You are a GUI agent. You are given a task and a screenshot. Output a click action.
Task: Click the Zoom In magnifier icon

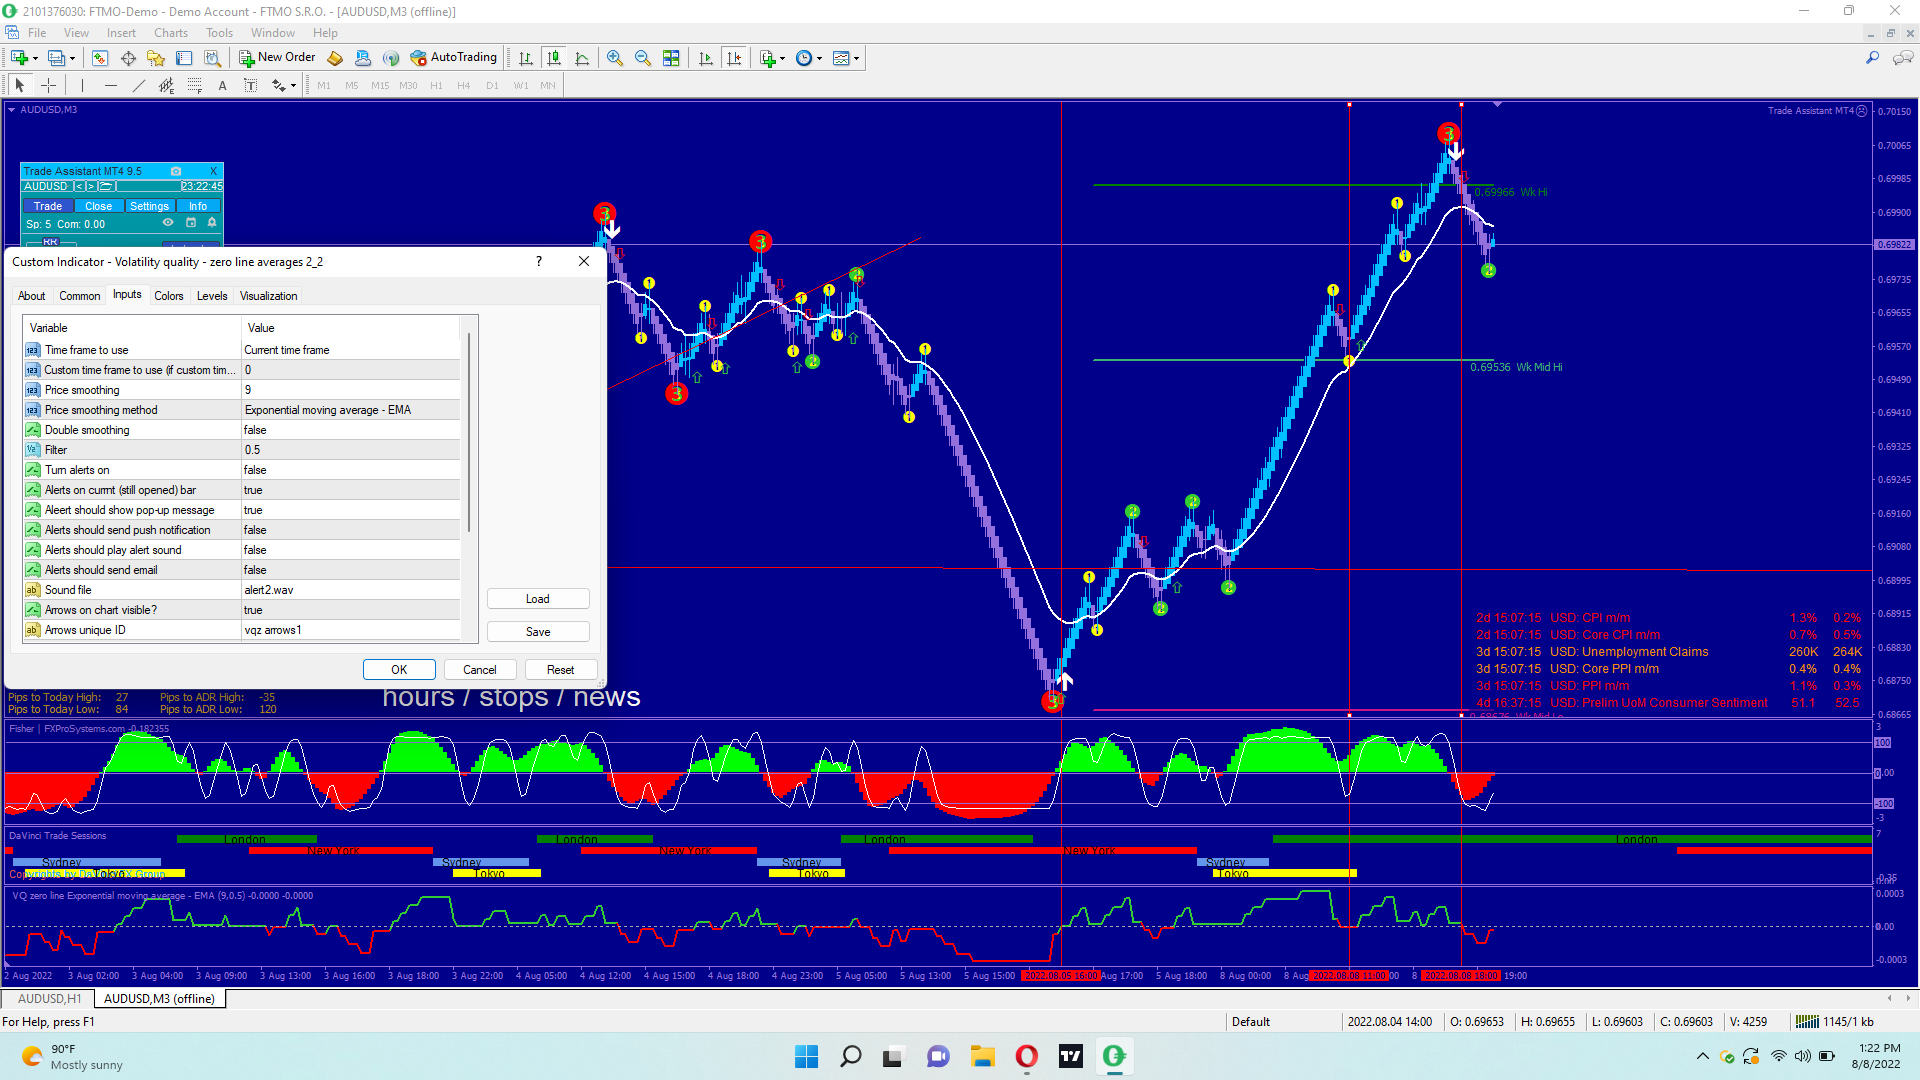(615, 58)
